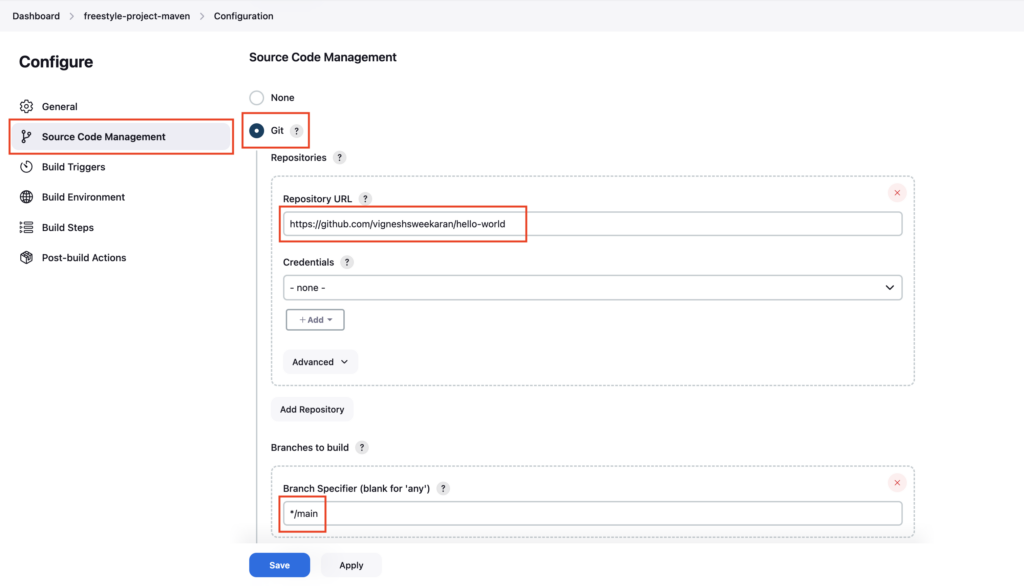Viewport: 1024px width, 586px height.
Task: Open help icon next to Credentials
Action: click(347, 262)
